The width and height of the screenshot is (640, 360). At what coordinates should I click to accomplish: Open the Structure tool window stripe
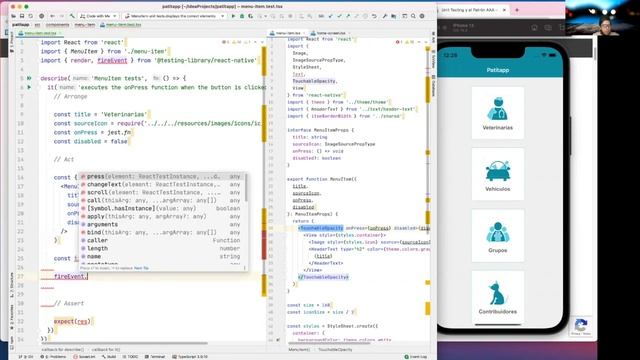11,285
